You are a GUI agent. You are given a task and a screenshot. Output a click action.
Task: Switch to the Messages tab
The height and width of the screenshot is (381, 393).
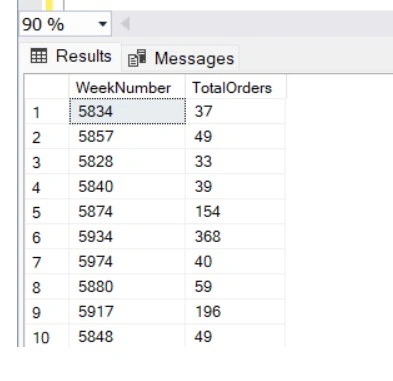[180, 58]
